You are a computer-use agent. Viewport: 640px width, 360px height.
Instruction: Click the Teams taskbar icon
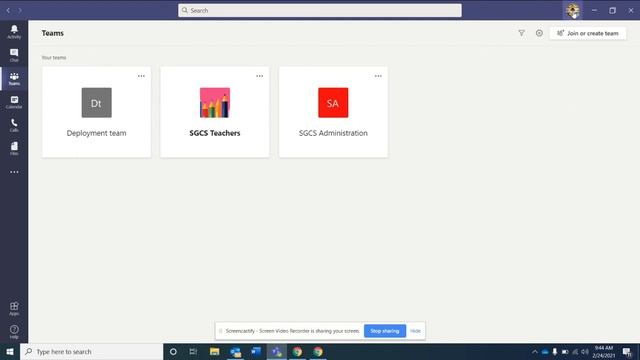tap(277, 351)
